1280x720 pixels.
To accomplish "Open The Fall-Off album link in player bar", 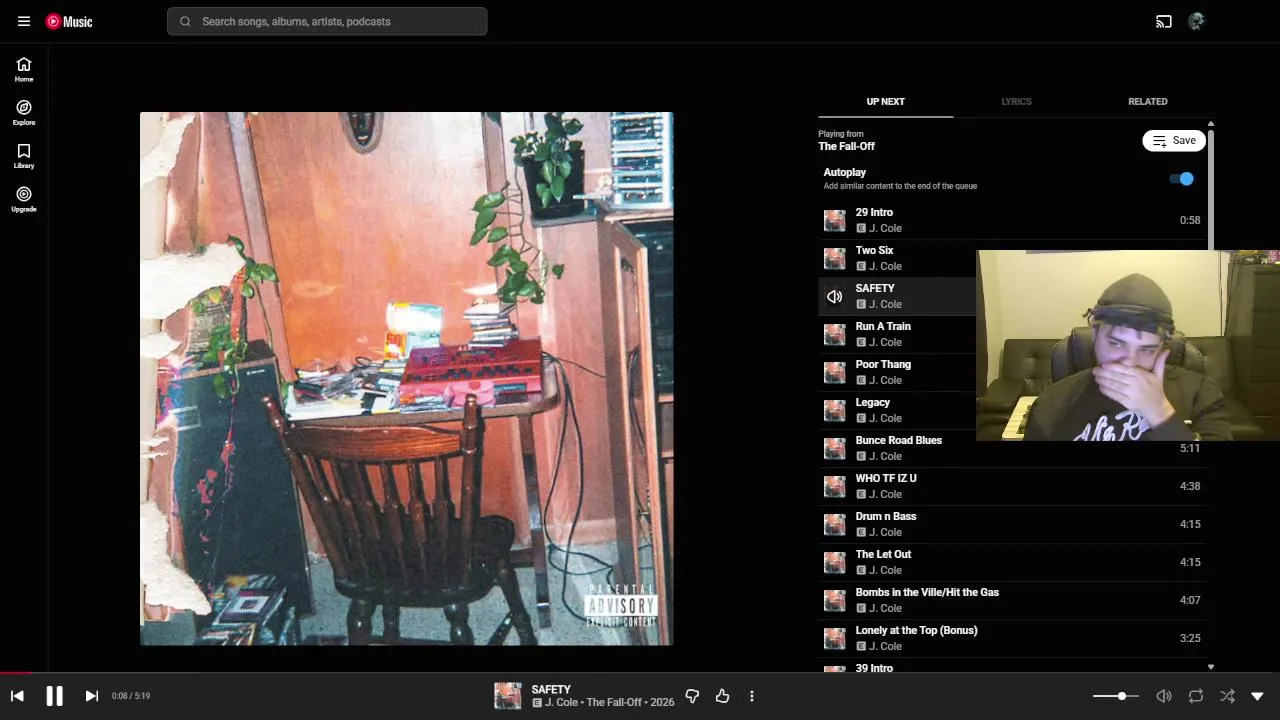I will (614, 703).
